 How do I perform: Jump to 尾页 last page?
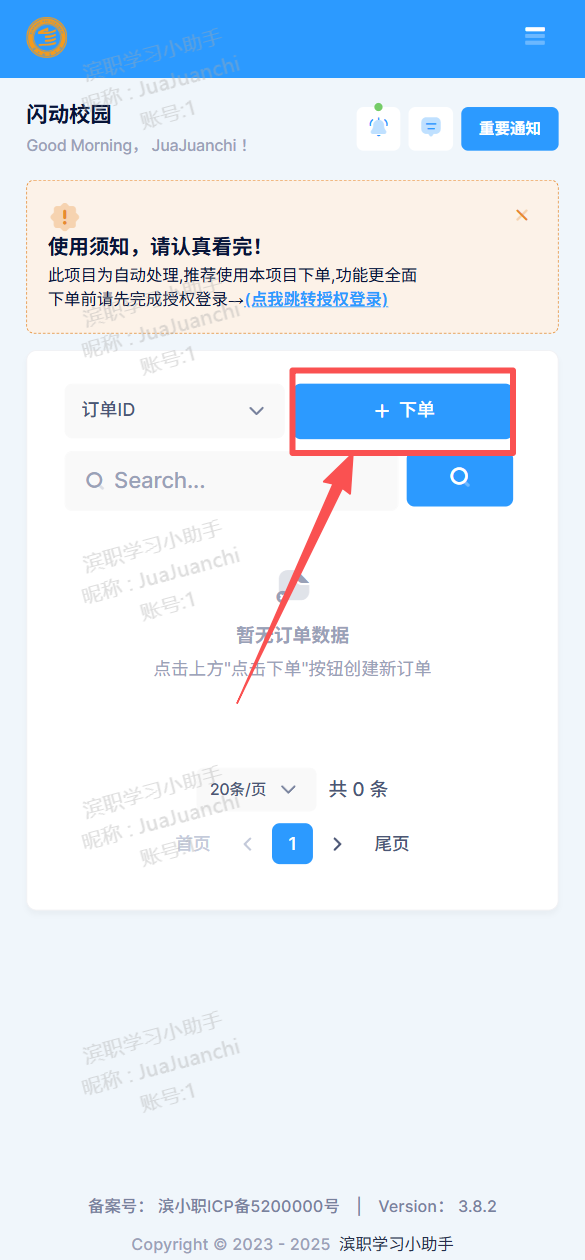click(392, 844)
